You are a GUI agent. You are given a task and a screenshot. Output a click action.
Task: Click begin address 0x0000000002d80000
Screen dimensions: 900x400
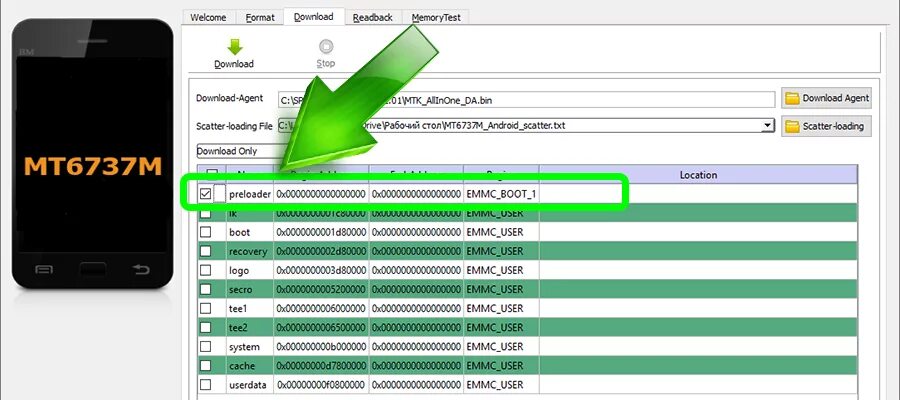321,251
